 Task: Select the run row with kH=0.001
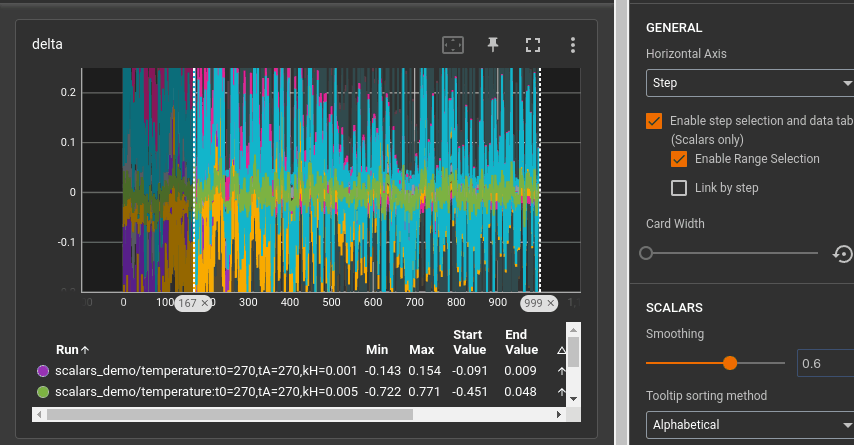click(x=298, y=371)
